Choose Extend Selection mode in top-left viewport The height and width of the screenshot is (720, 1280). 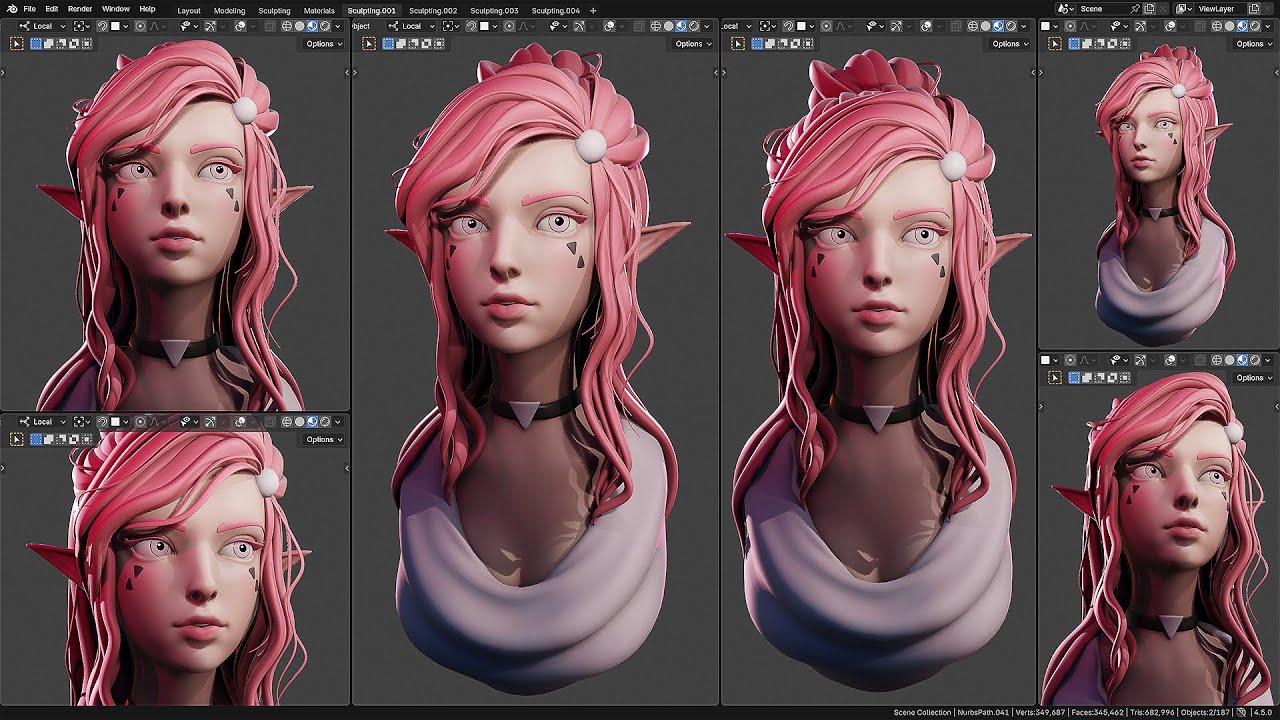click(x=48, y=44)
